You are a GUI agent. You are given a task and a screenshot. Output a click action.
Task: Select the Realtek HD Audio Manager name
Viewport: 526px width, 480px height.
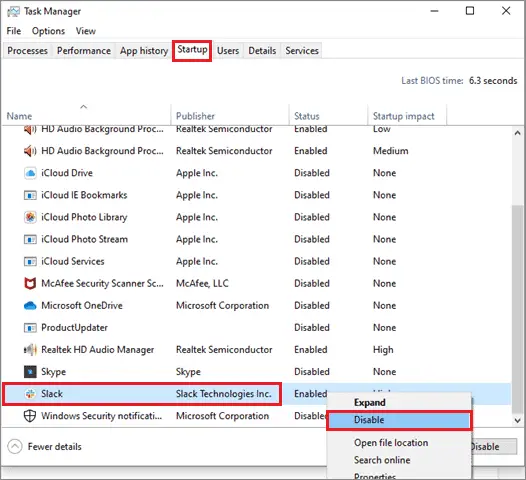pos(98,350)
